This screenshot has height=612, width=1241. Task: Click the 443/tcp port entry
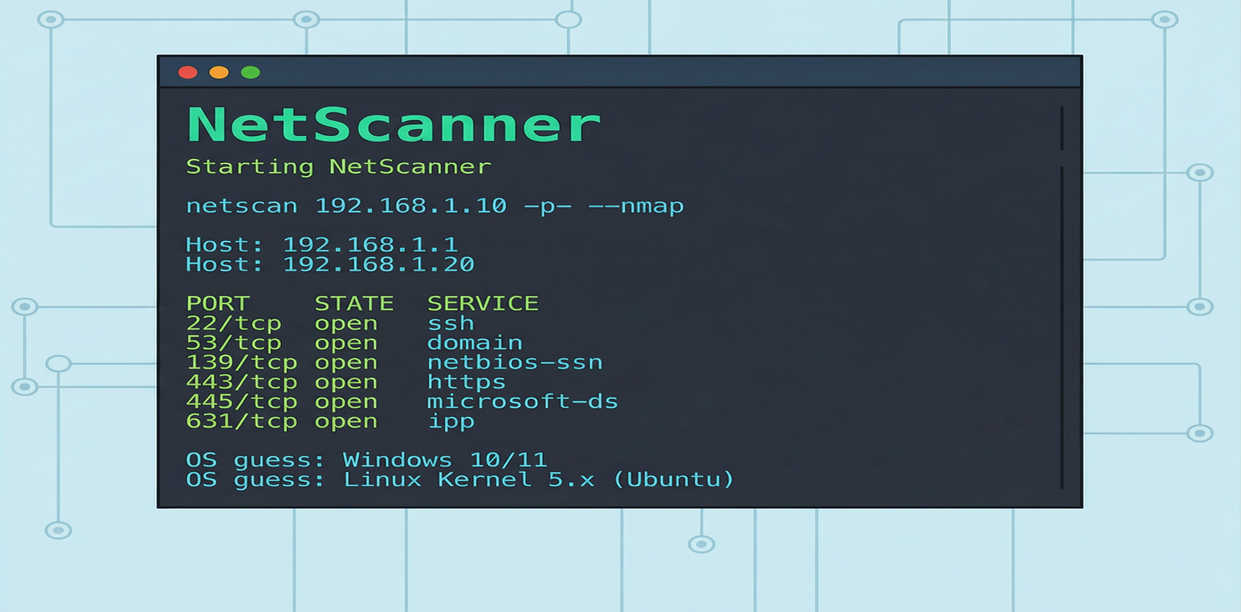pyautogui.click(x=242, y=382)
